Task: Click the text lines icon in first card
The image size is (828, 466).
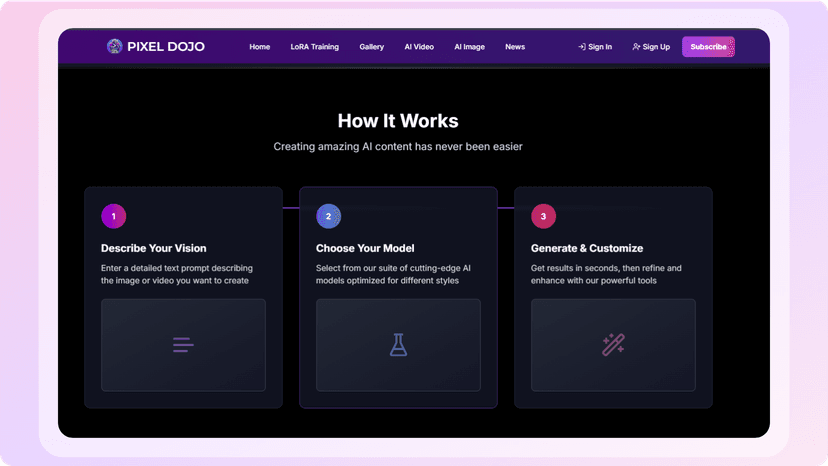Action: pos(183,345)
